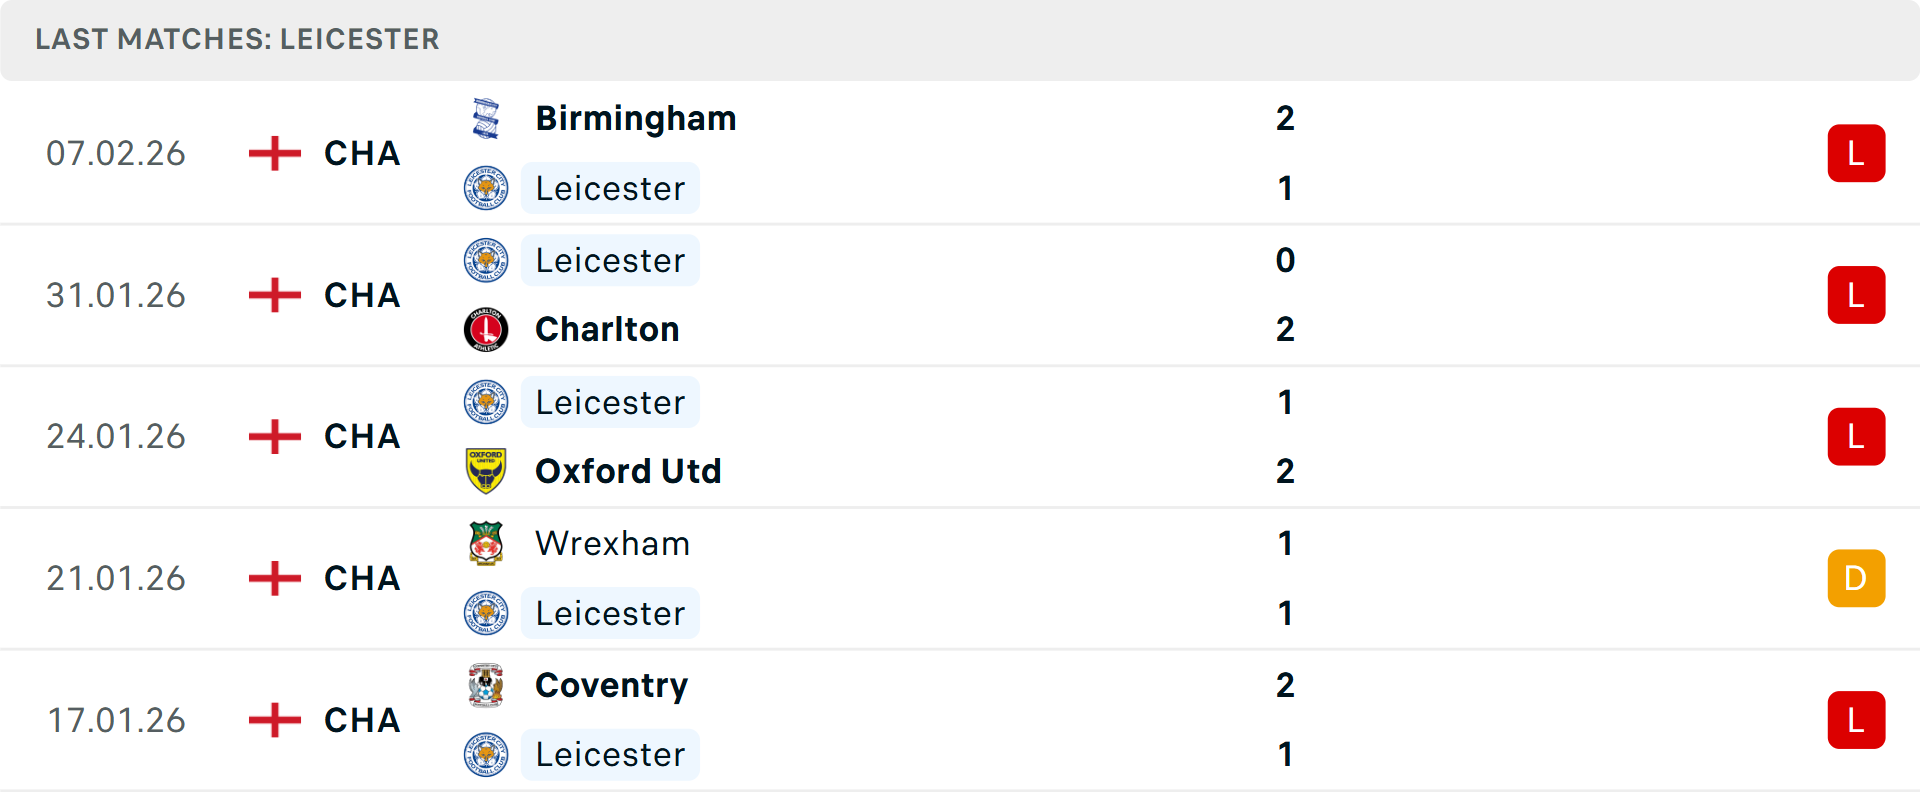
Task: Open the Coventry team link
Action: tap(611, 686)
